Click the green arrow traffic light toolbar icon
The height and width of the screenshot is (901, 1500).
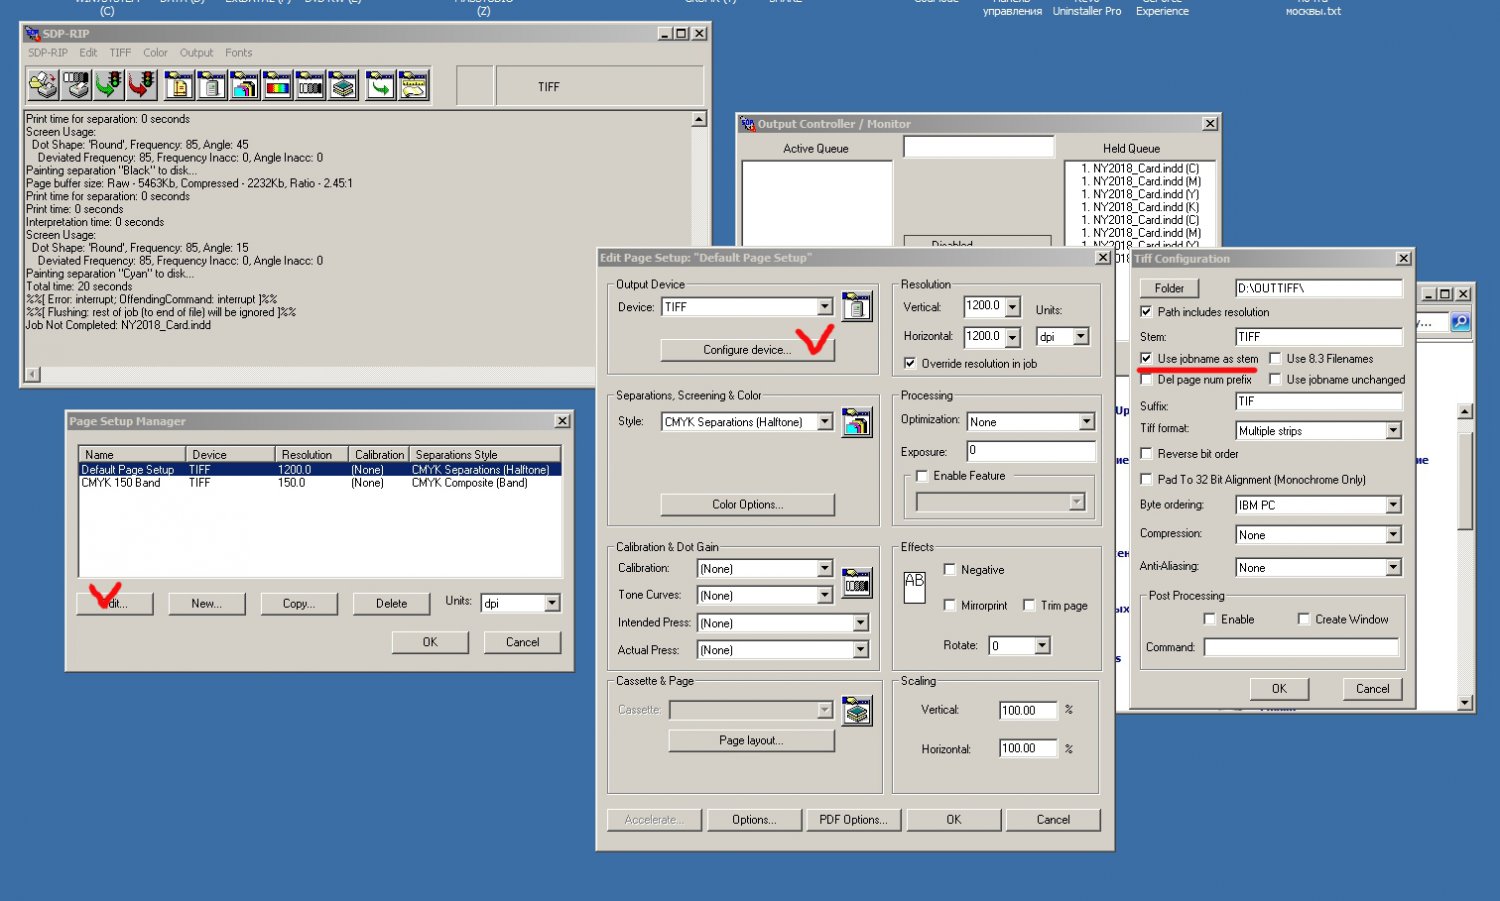109,86
